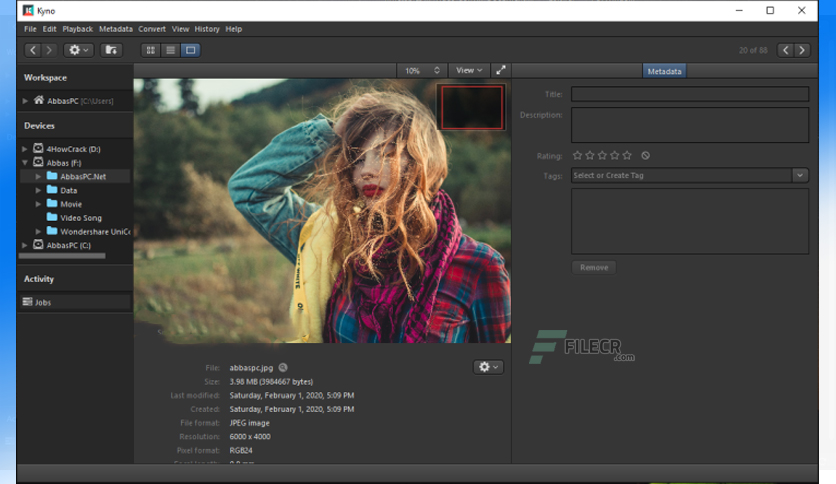Expand the AbbasPC (C:) drive
The width and height of the screenshot is (836, 484).
pyautogui.click(x=25, y=245)
